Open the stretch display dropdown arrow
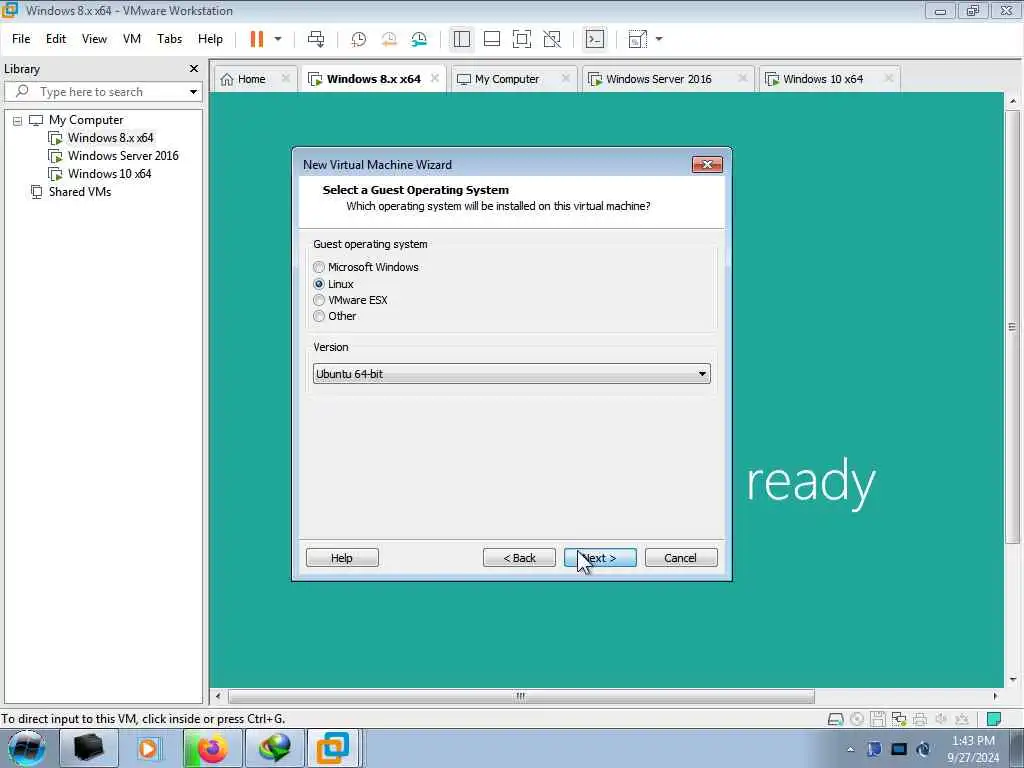Image resolution: width=1024 pixels, height=768 pixels. [659, 39]
